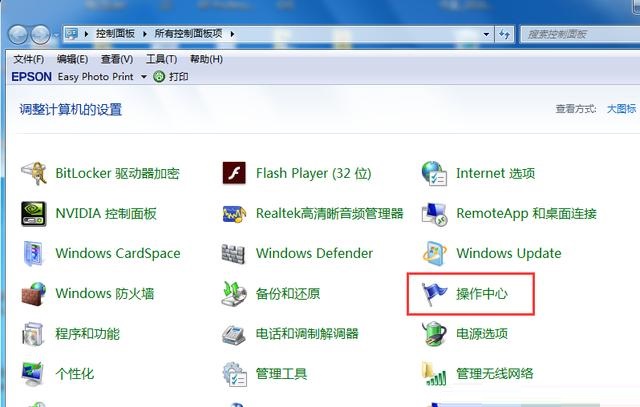Open the 帮助(H) menu
This screenshot has height=407, width=640.
(x=207, y=59)
